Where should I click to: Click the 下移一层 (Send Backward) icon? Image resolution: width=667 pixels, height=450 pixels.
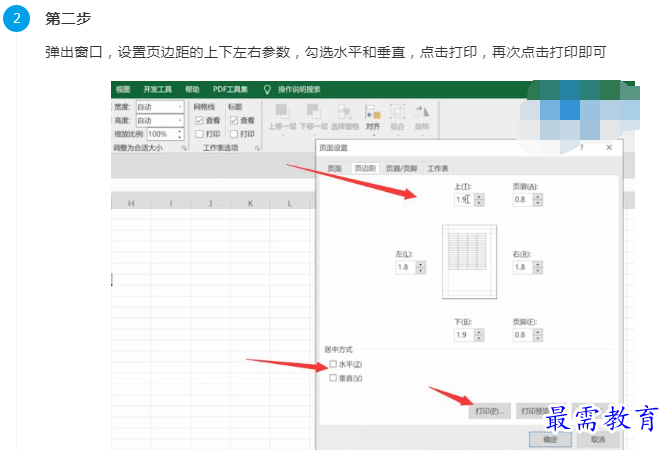[x=314, y=111]
